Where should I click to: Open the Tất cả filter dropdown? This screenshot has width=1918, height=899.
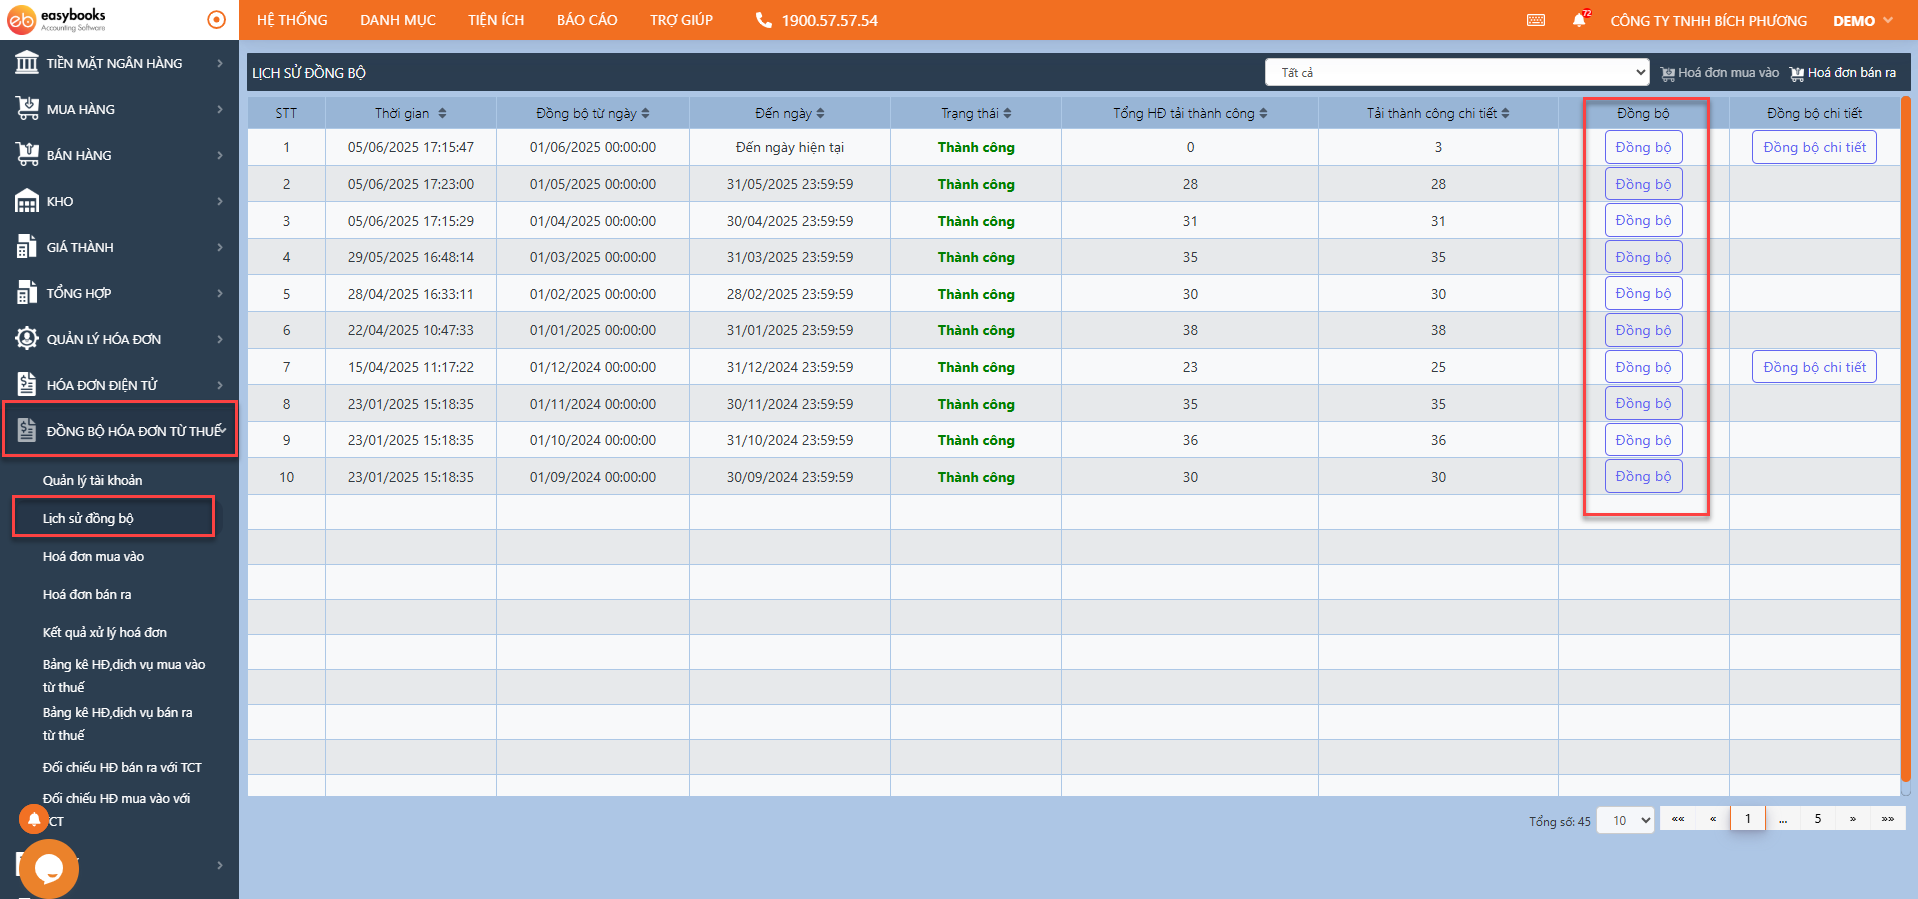(1457, 72)
